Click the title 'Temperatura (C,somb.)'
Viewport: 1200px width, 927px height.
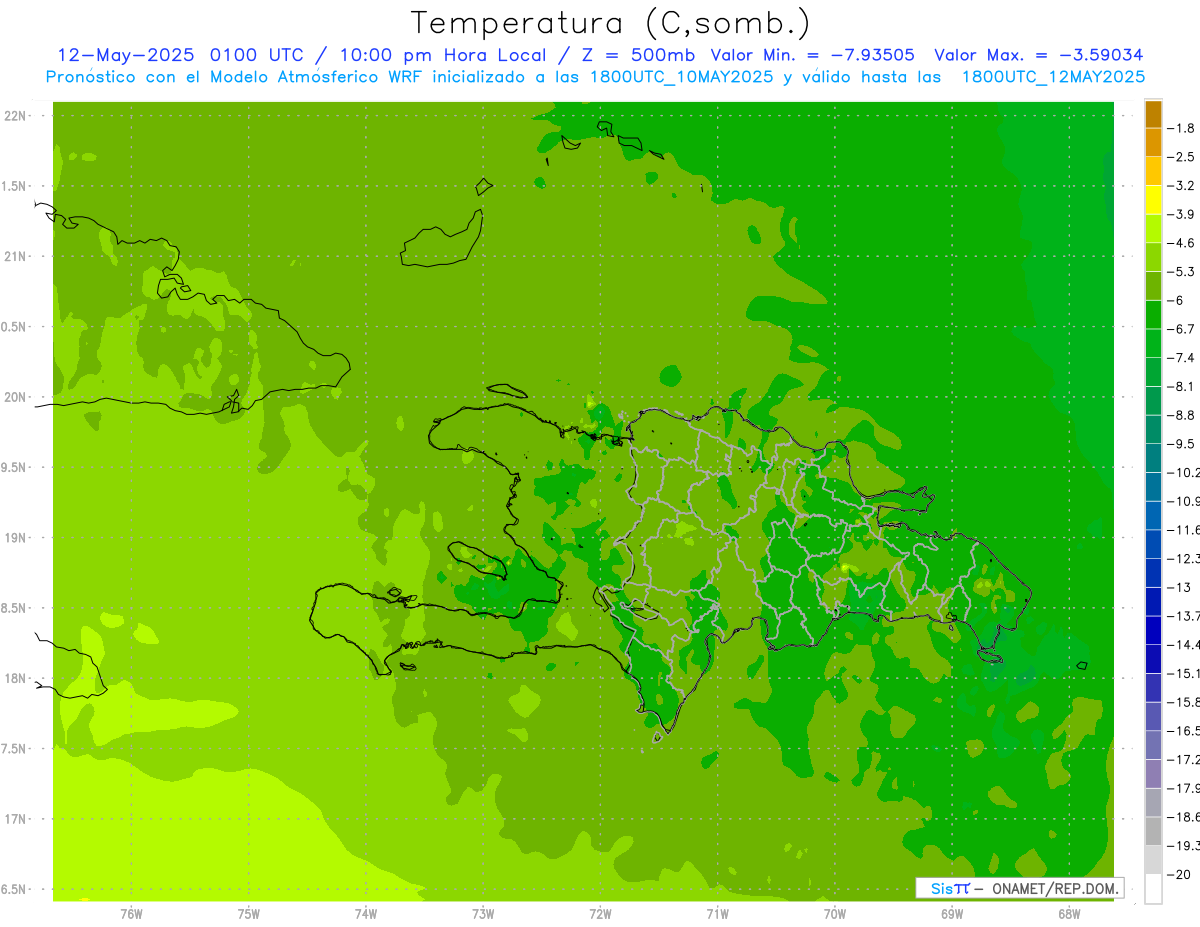coord(611,23)
